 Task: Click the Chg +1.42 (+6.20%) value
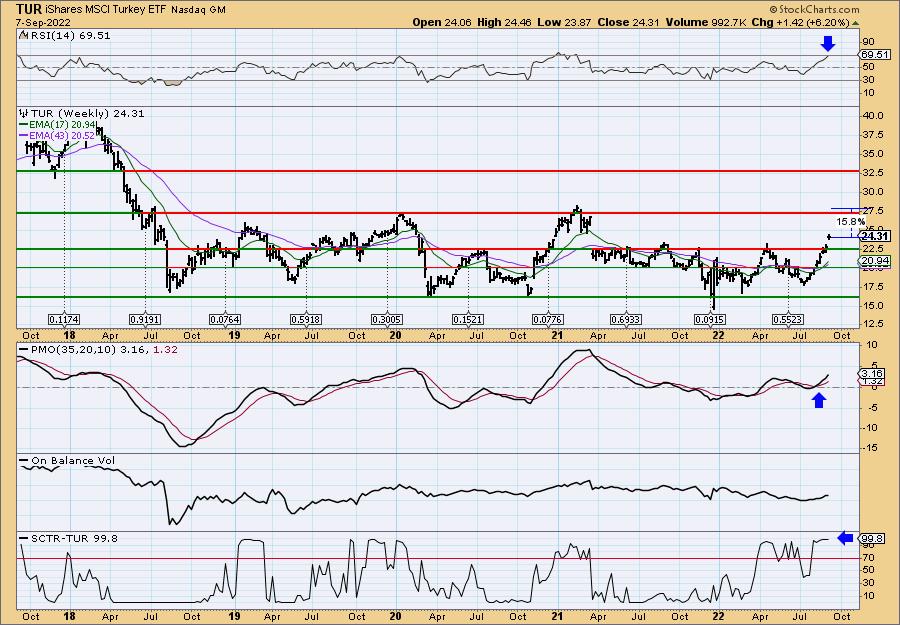(800, 22)
